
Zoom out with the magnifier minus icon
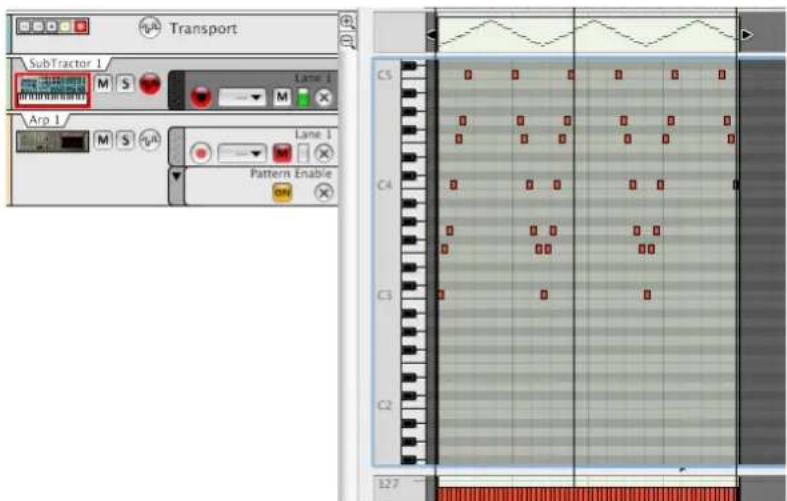point(348,41)
